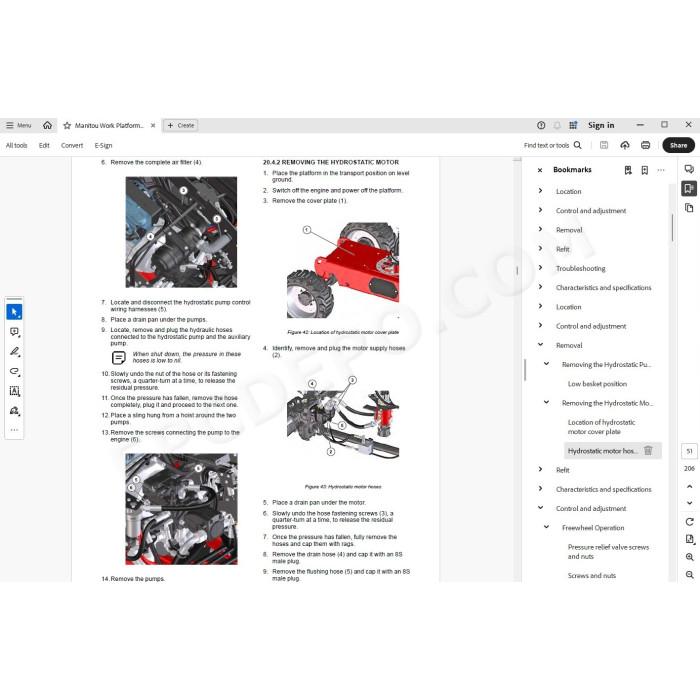Expand the first Removal bookmark
The height and width of the screenshot is (700, 700).
(540, 229)
